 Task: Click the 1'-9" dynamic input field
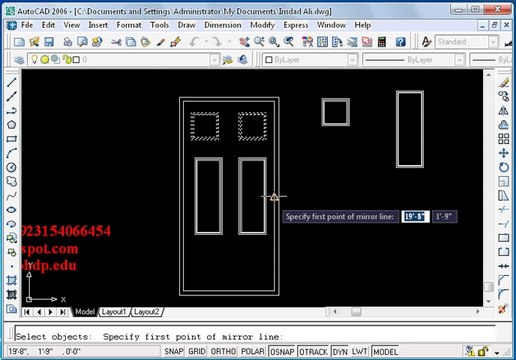(444, 217)
